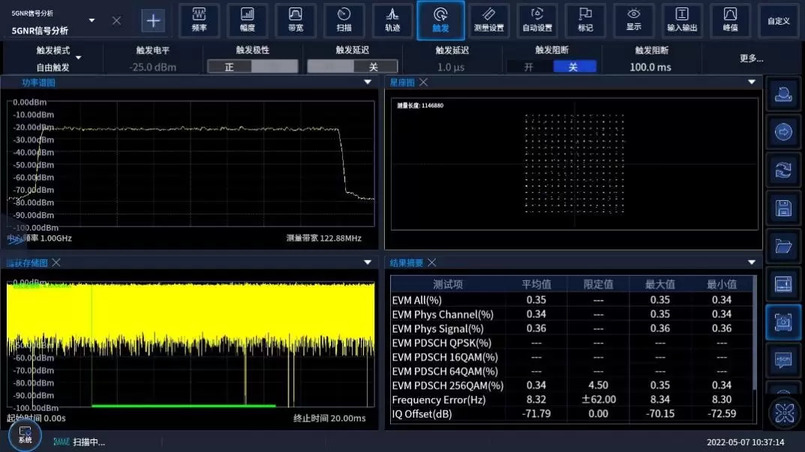
Task: Open the folder icon in right sidebar
Action: (783, 246)
